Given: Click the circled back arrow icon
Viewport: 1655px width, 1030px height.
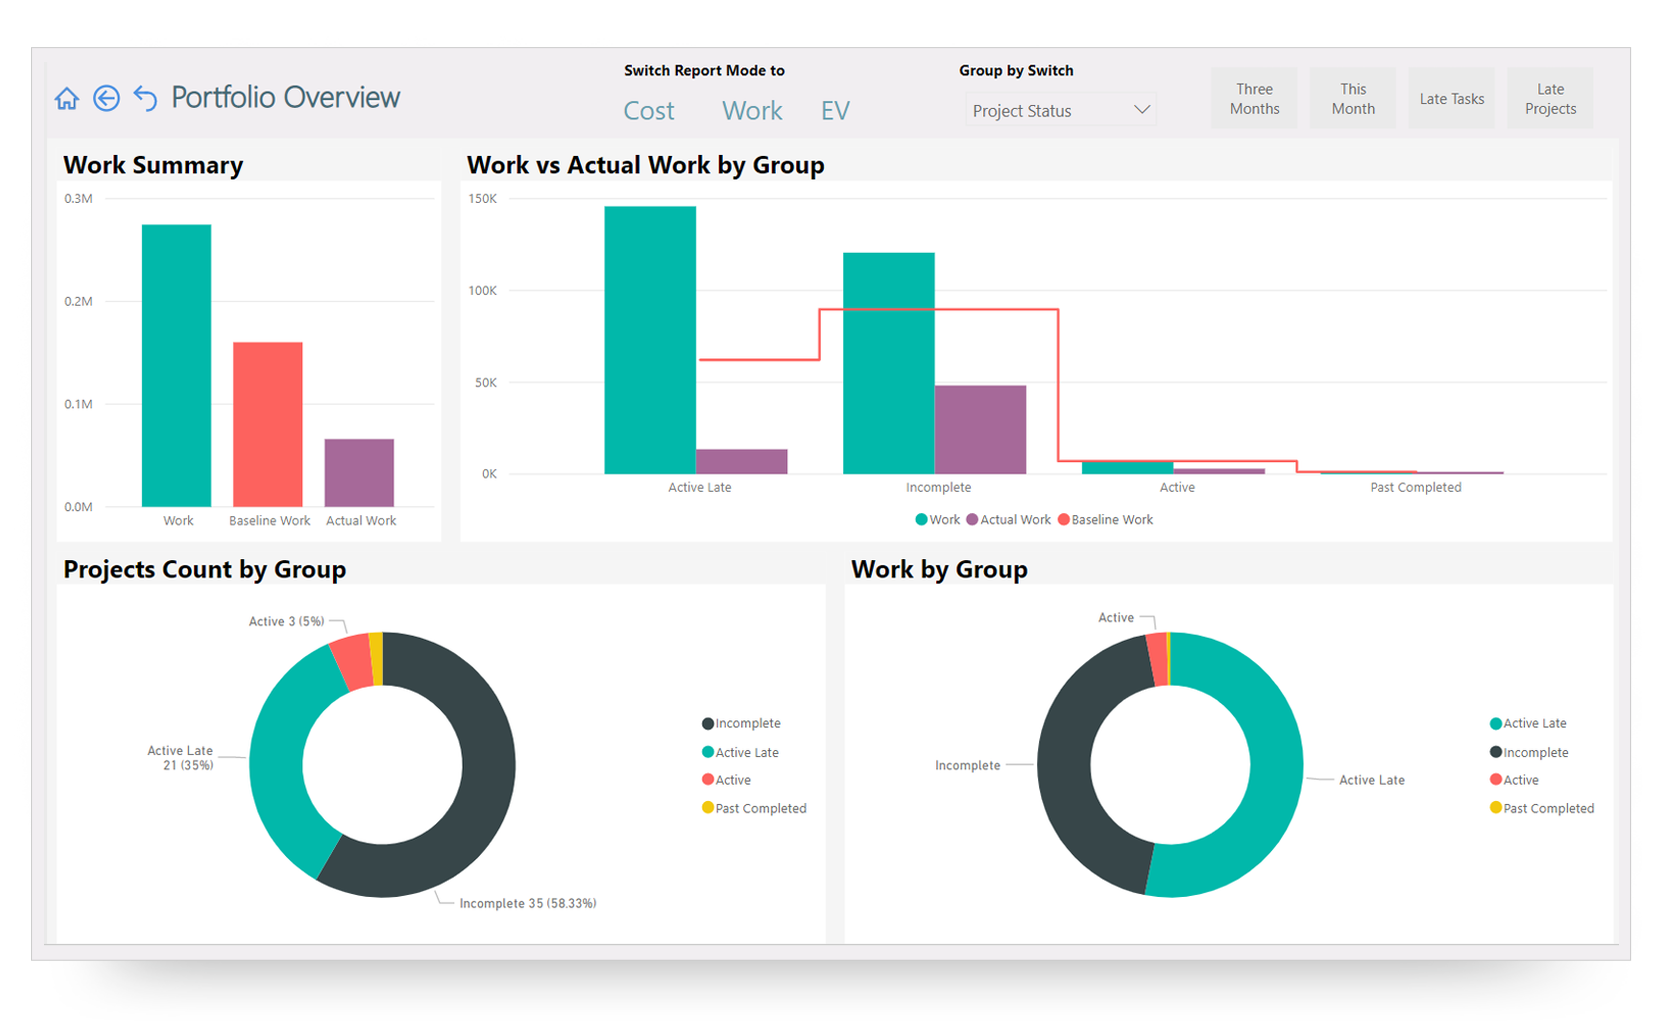Looking at the screenshot, I should (x=106, y=98).
